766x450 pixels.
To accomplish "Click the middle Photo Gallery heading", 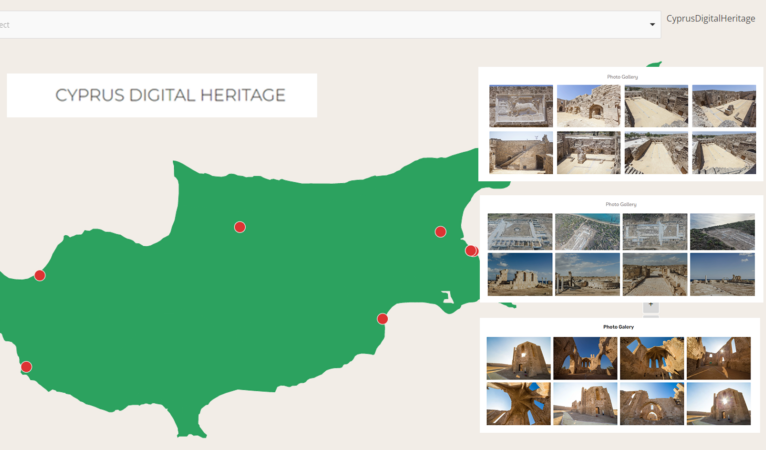I will (x=621, y=204).
